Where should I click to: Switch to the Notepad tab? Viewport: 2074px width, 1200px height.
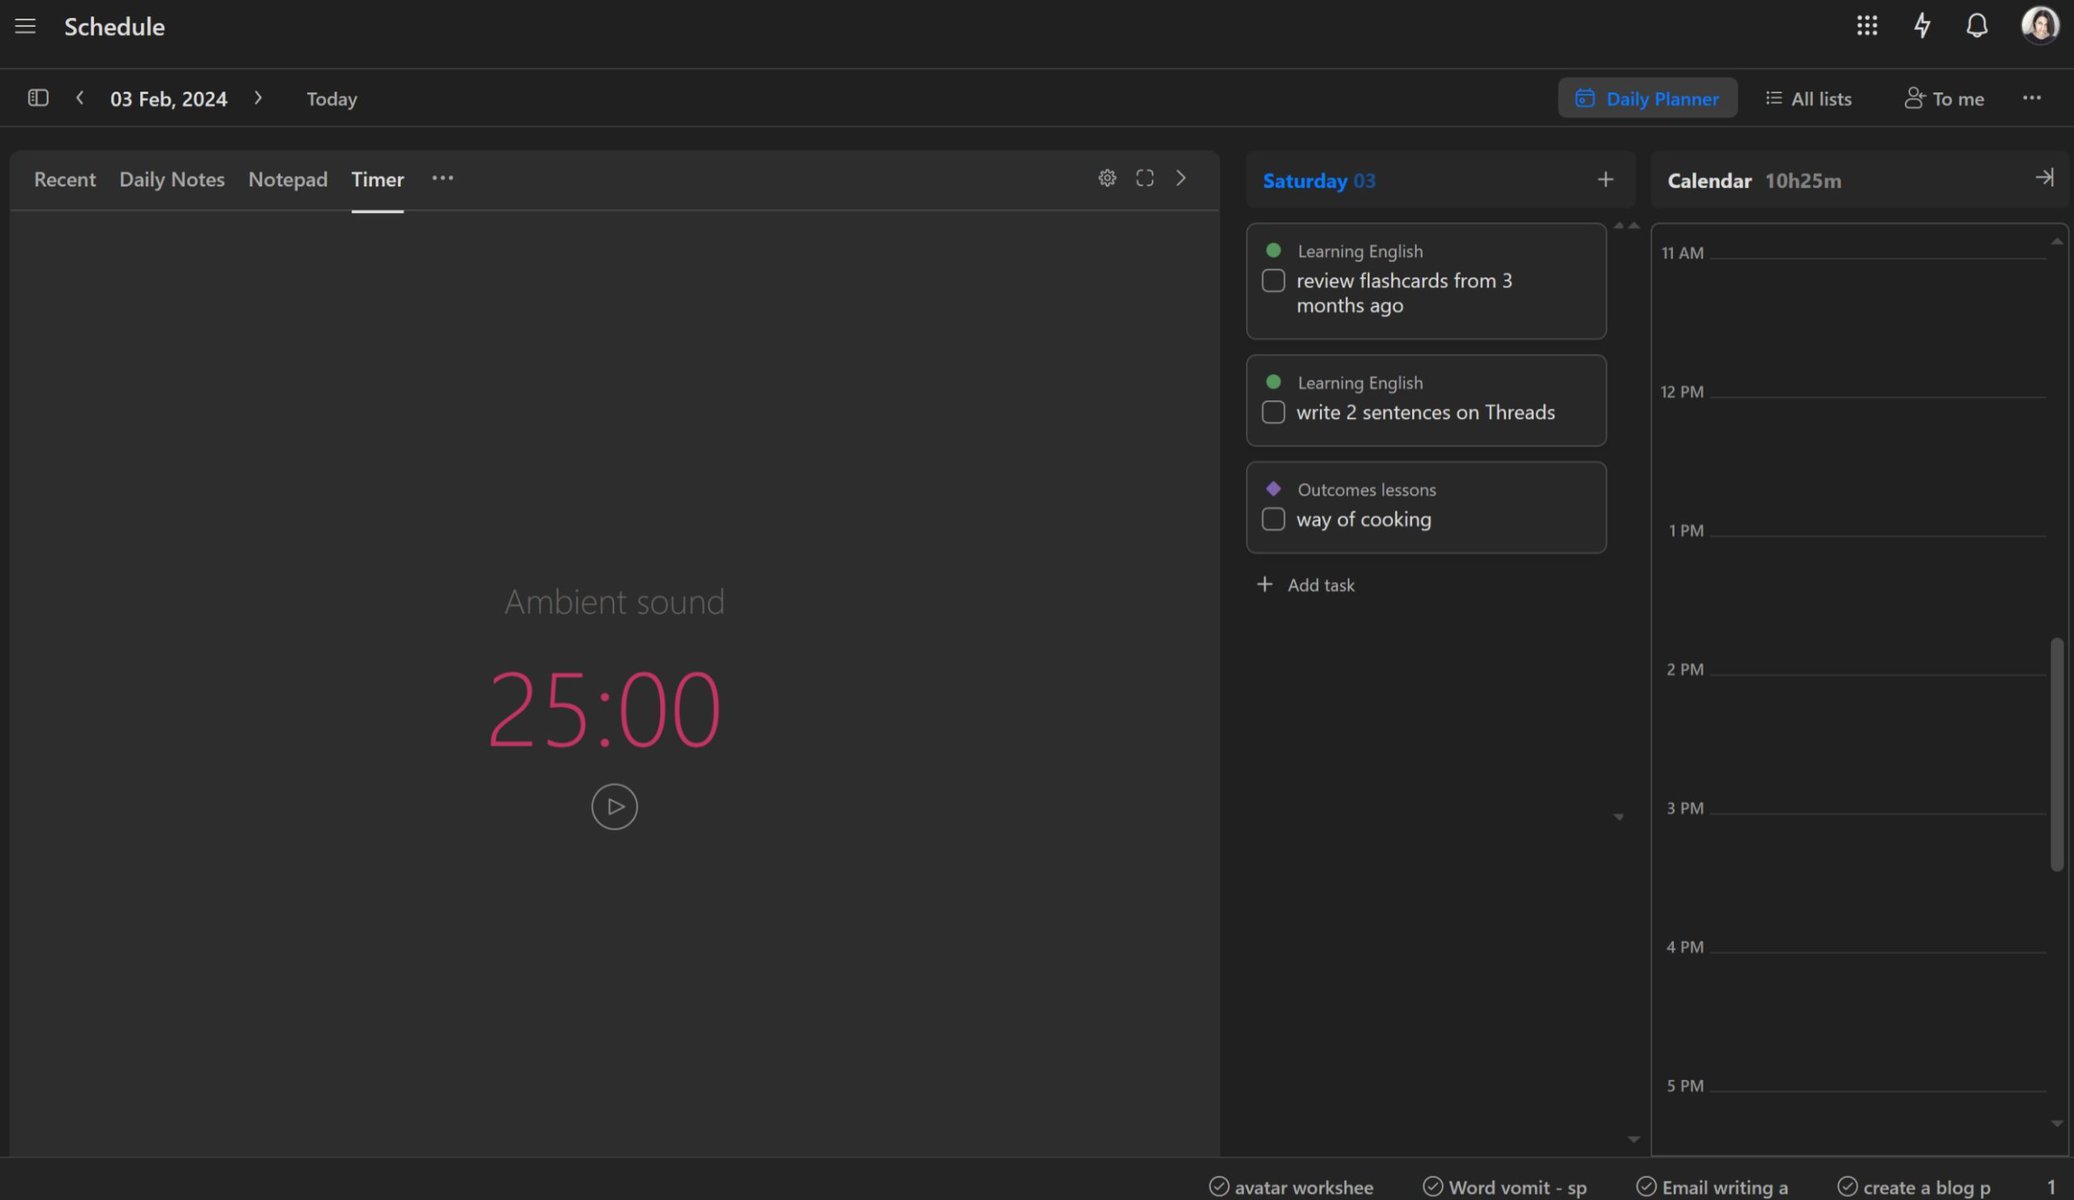point(287,179)
